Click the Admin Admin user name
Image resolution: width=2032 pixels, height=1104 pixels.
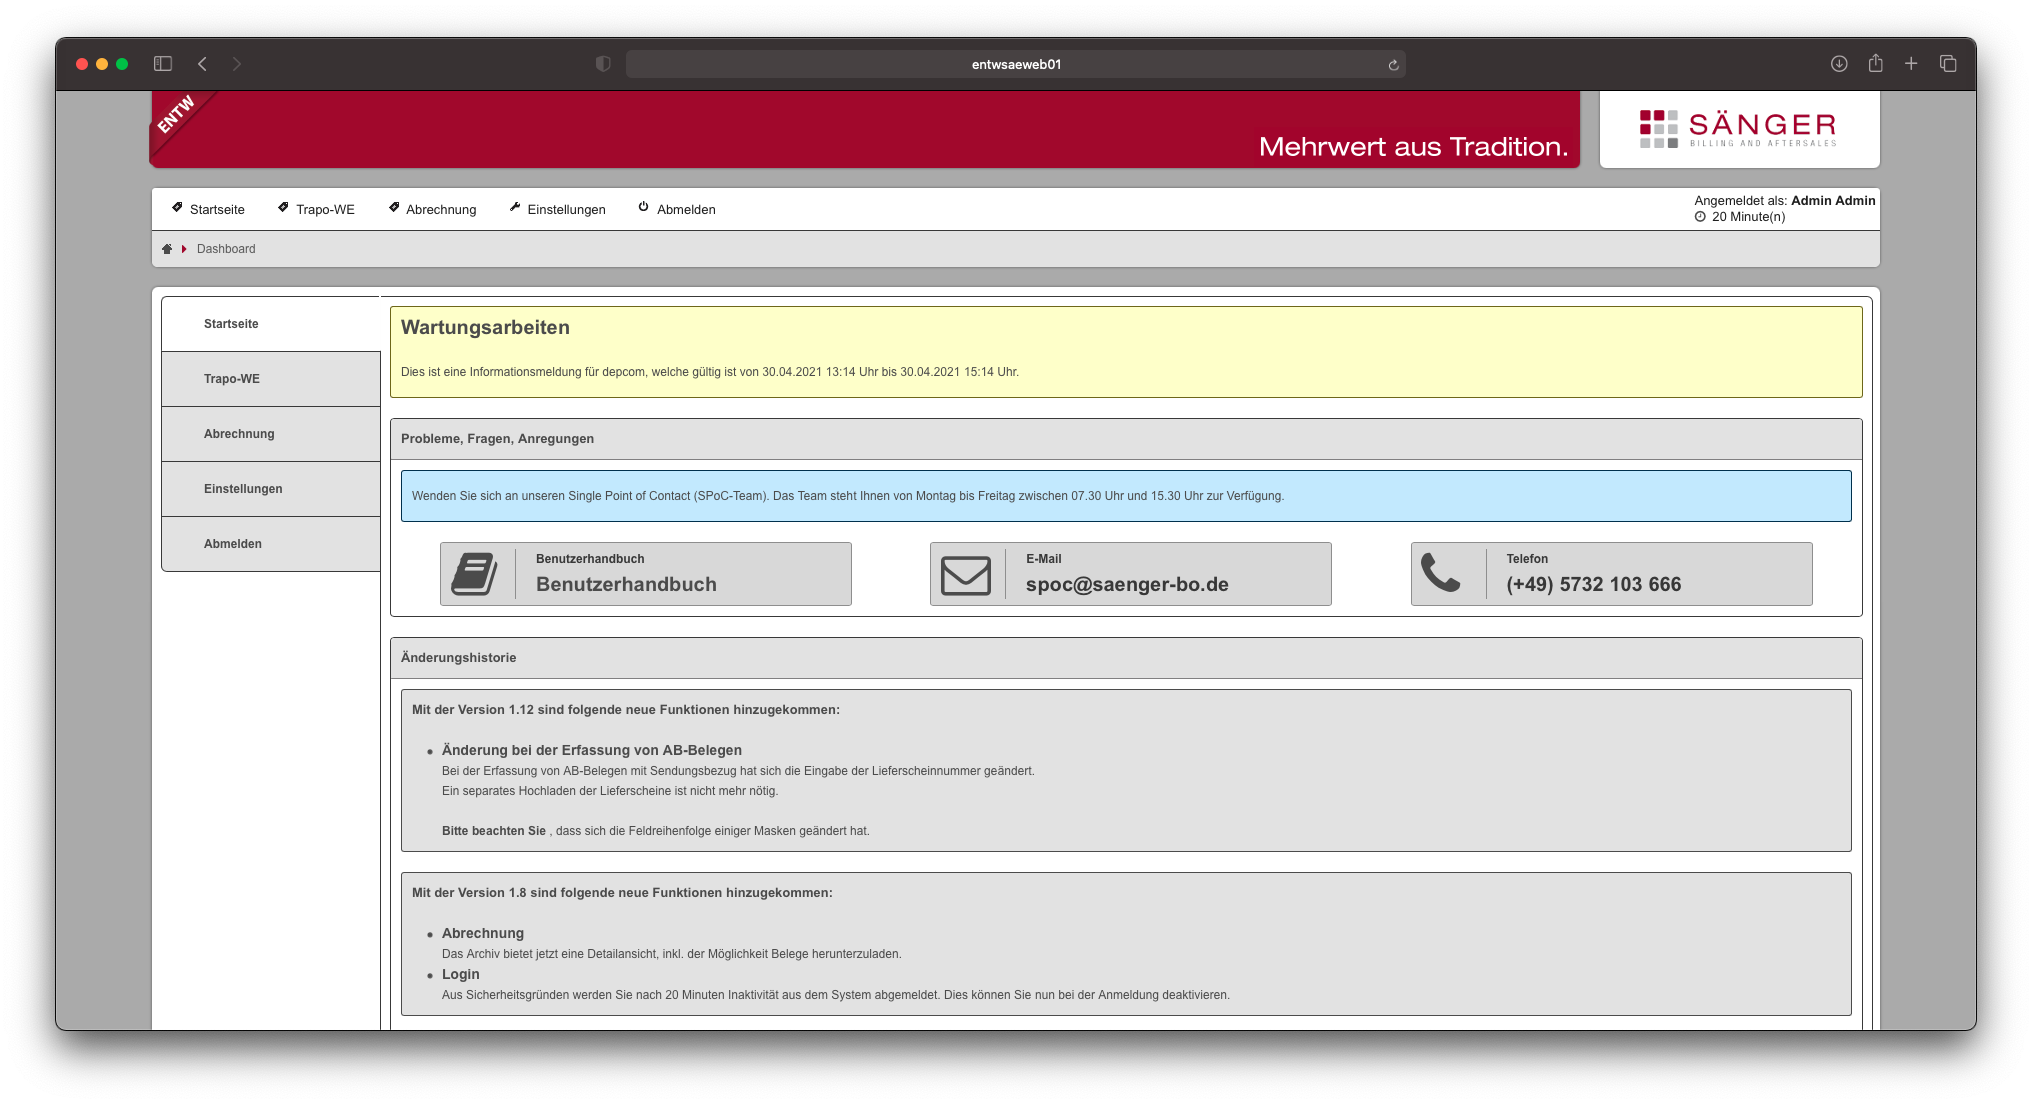coord(1833,201)
